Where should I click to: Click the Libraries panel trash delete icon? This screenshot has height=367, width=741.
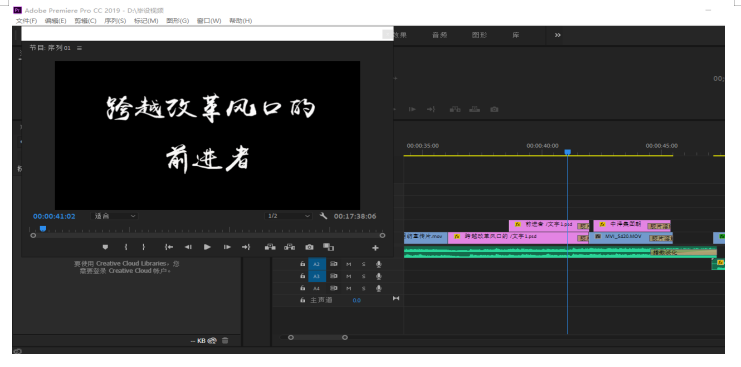(x=225, y=340)
